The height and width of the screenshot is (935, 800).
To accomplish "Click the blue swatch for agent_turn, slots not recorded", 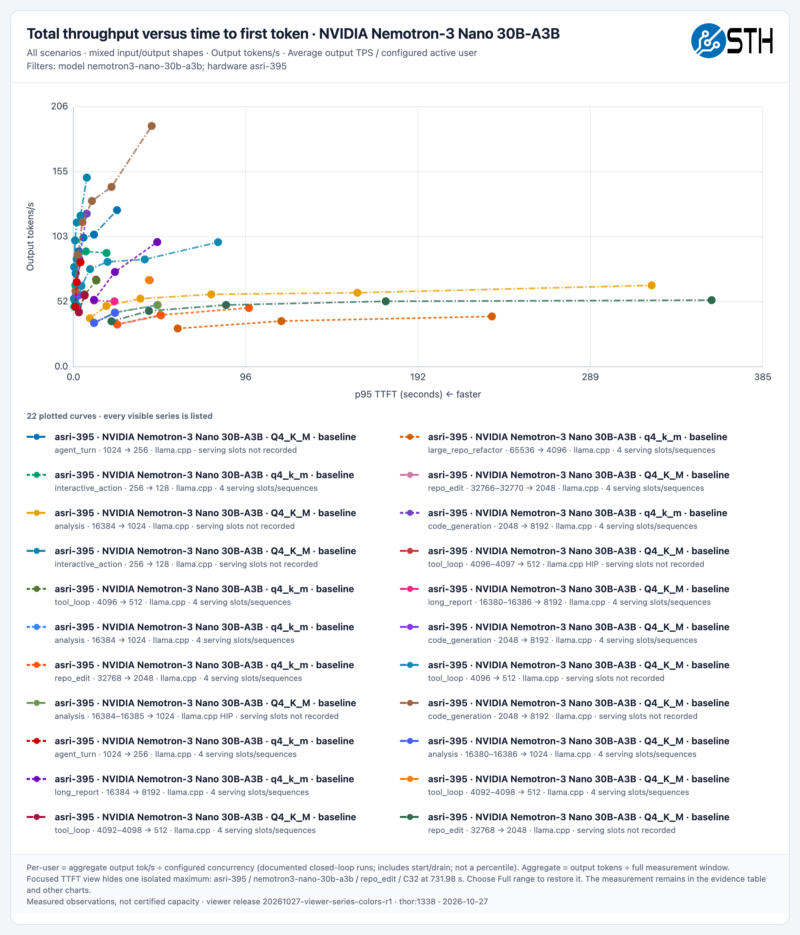I will [36, 437].
